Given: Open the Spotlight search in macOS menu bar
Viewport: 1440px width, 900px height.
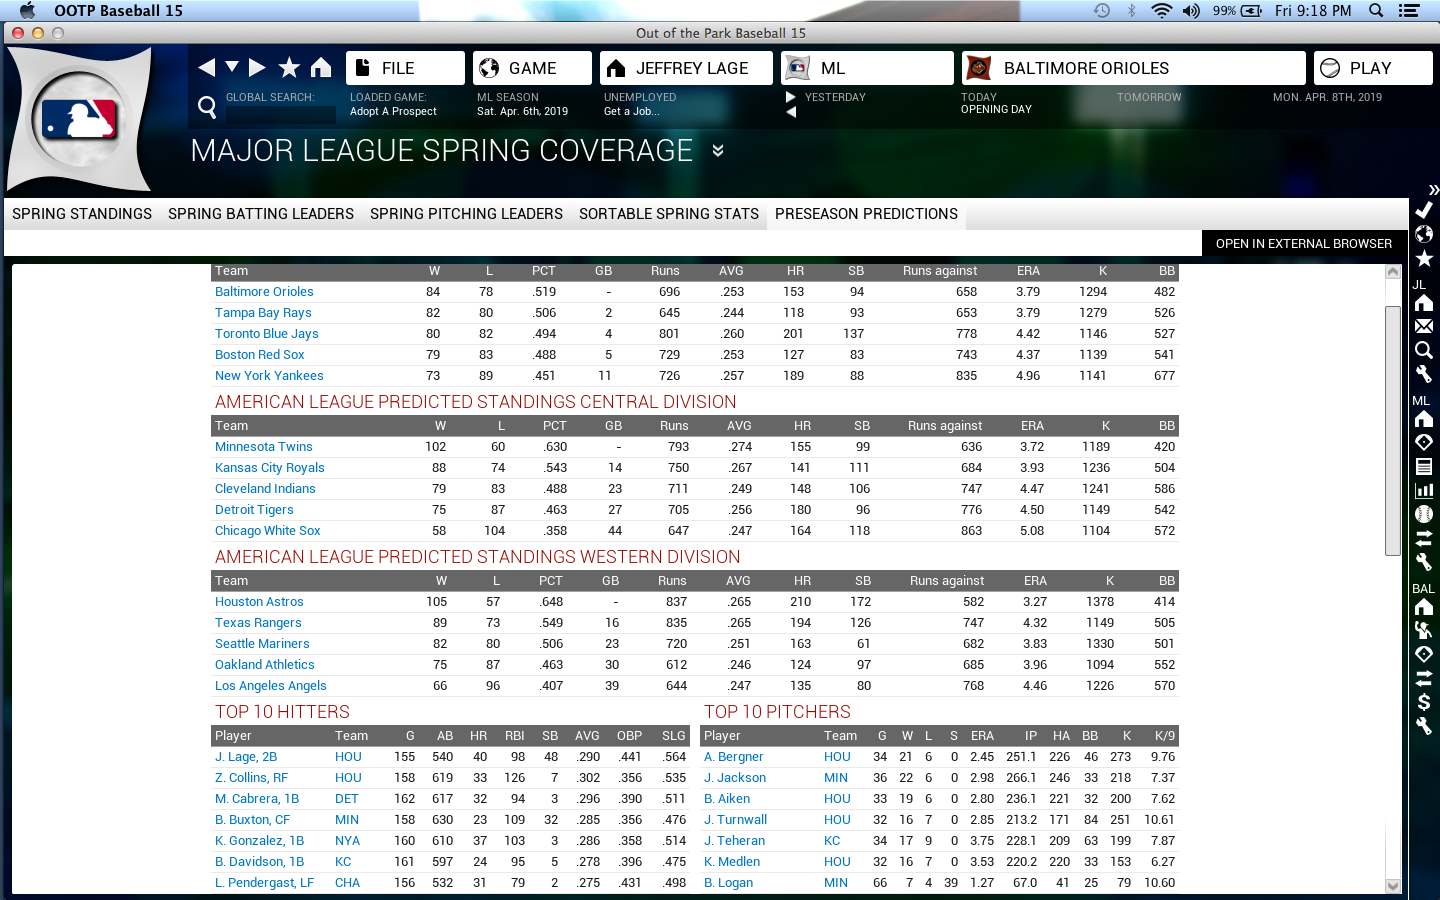Looking at the screenshot, I should pos(1376,10).
